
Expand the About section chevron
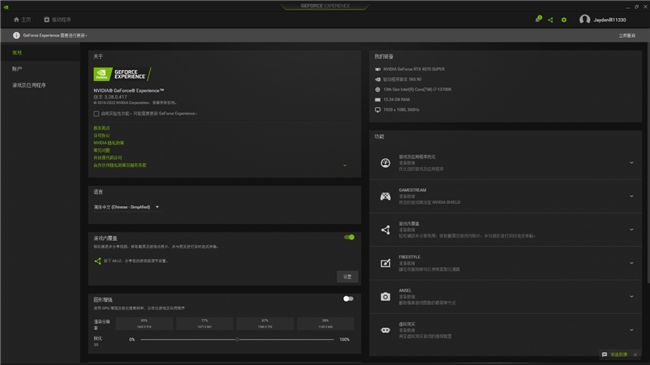point(345,165)
